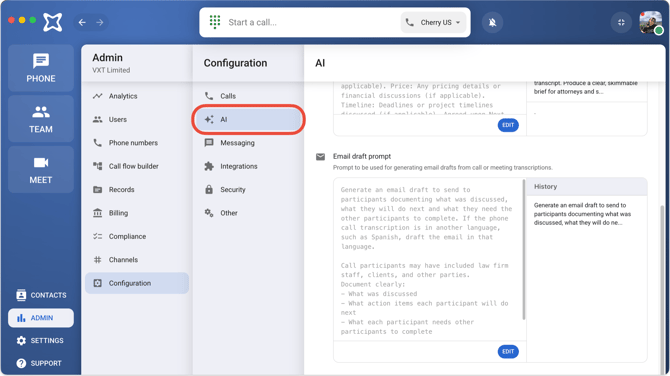Open Analytics admin page
Screen dimensions: 670x376
coord(137,96)
